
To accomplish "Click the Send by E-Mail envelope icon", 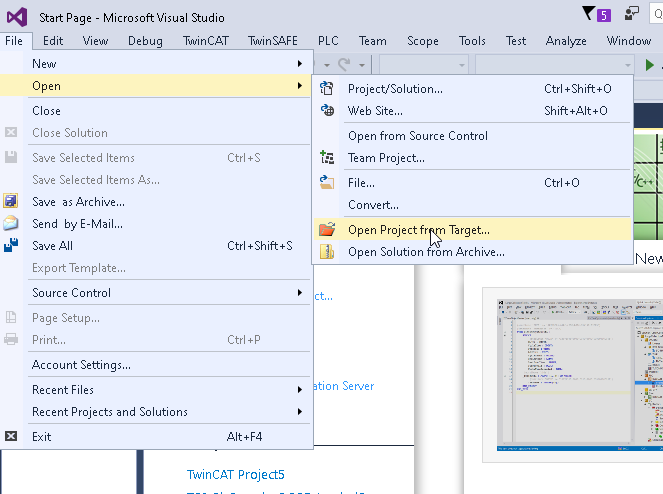I will click(x=11, y=223).
